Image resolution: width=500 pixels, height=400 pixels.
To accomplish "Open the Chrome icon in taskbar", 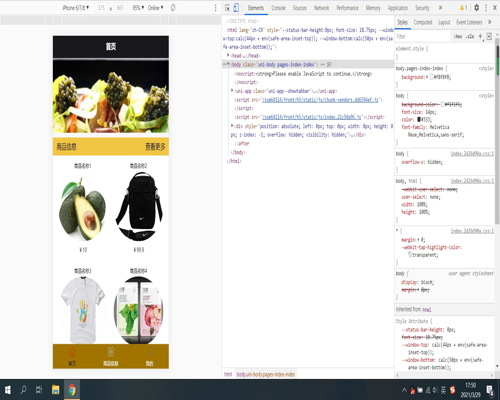I will point(72,390).
